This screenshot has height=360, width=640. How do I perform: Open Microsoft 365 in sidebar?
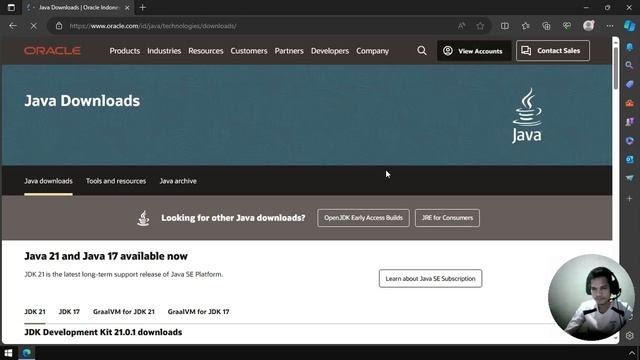(x=629, y=140)
